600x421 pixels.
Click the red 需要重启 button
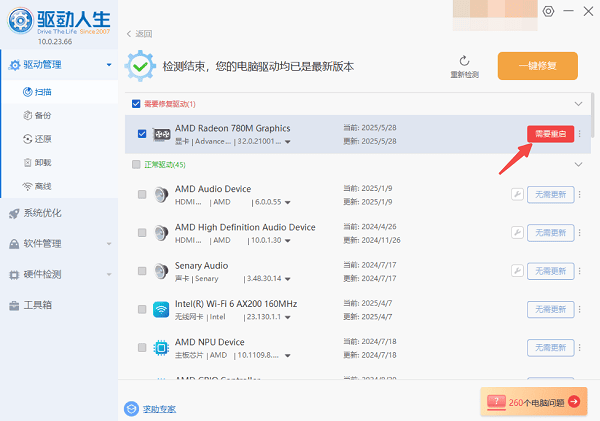tap(550, 134)
